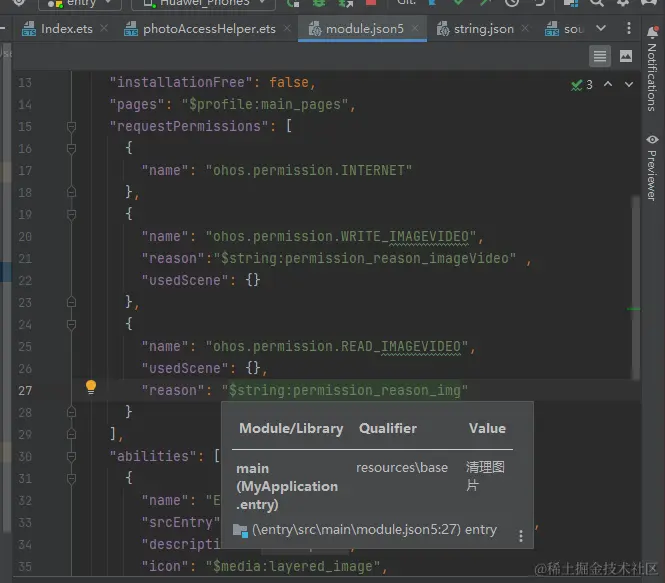
Task: Click the resources\base qualifier cell
Action: click(402, 468)
